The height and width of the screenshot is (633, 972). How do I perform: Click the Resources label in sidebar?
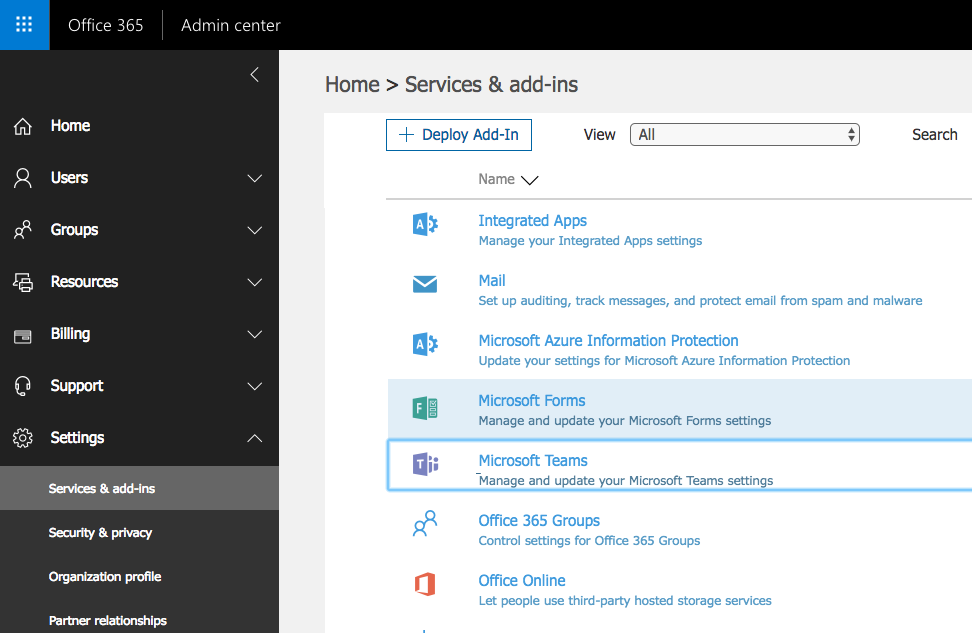point(84,282)
